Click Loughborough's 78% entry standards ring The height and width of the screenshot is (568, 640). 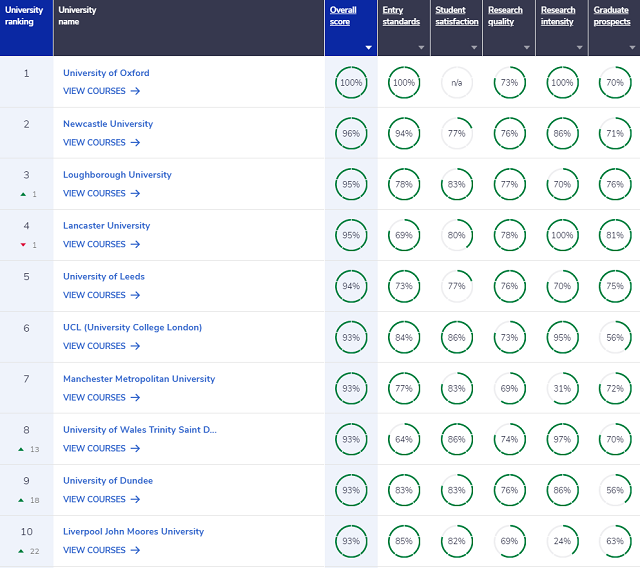point(404,184)
